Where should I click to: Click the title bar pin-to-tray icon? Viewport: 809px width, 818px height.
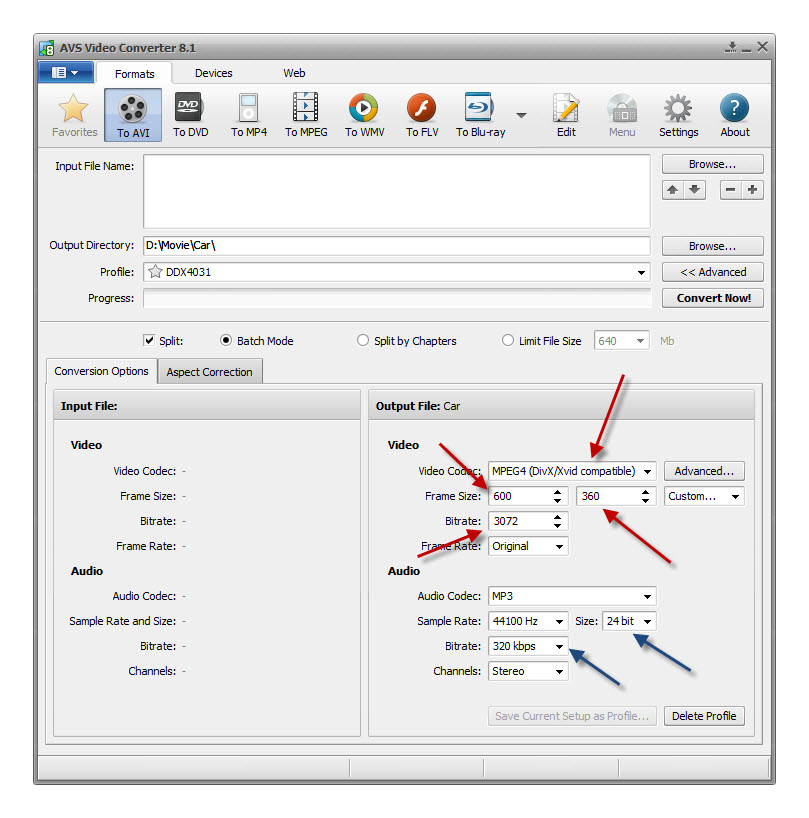point(731,47)
